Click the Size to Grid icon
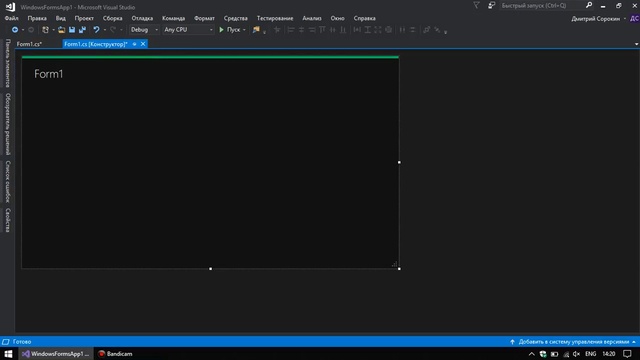 (x=389, y=30)
